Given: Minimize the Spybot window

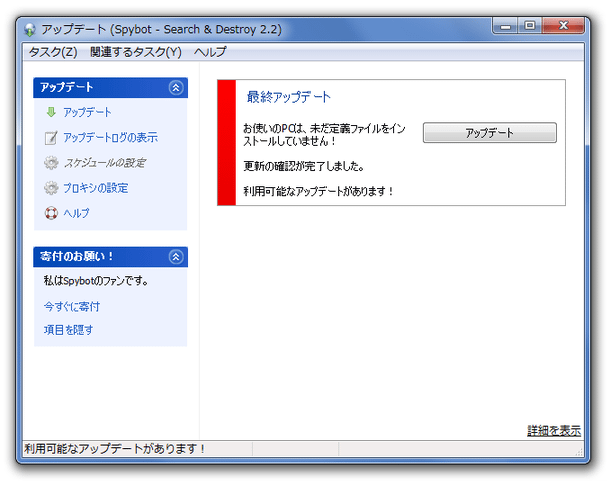Looking at the screenshot, I should tap(505, 26).
